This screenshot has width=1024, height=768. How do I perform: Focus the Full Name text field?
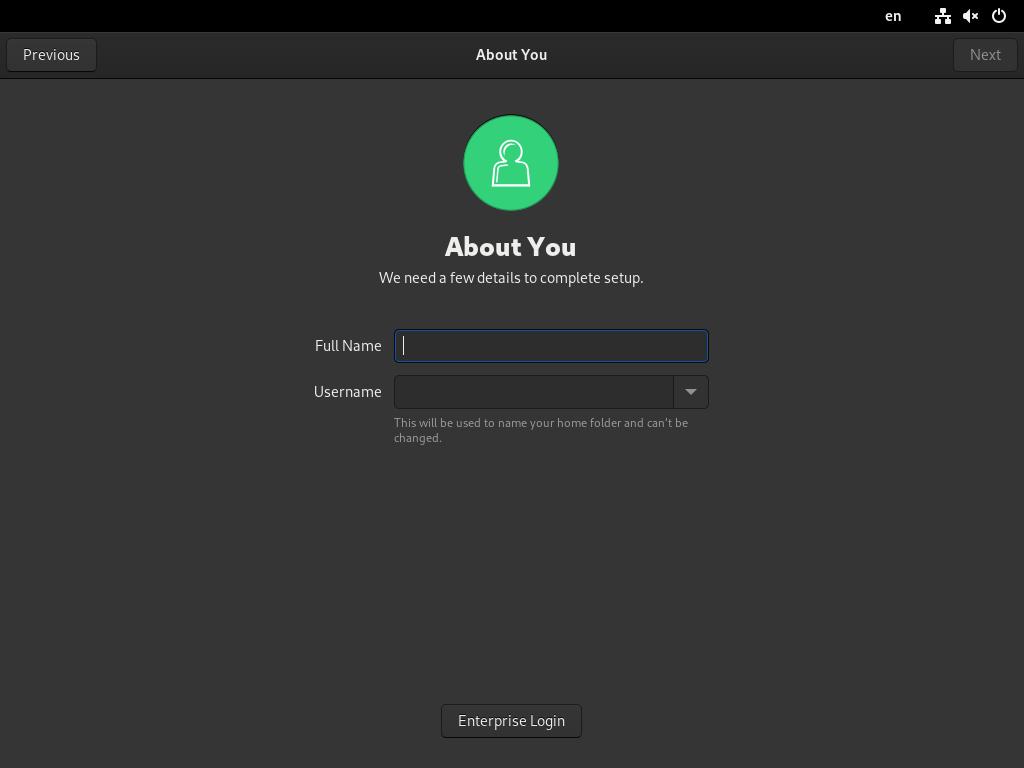pos(551,346)
